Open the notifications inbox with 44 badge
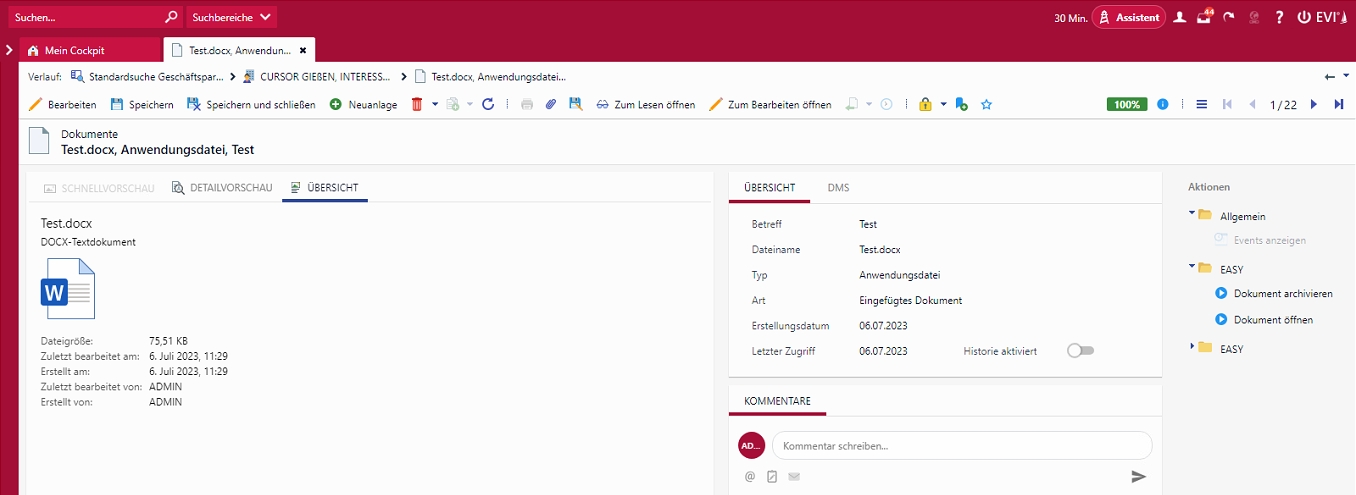The width and height of the screenshot is (1356, 495). point(1204,17)
